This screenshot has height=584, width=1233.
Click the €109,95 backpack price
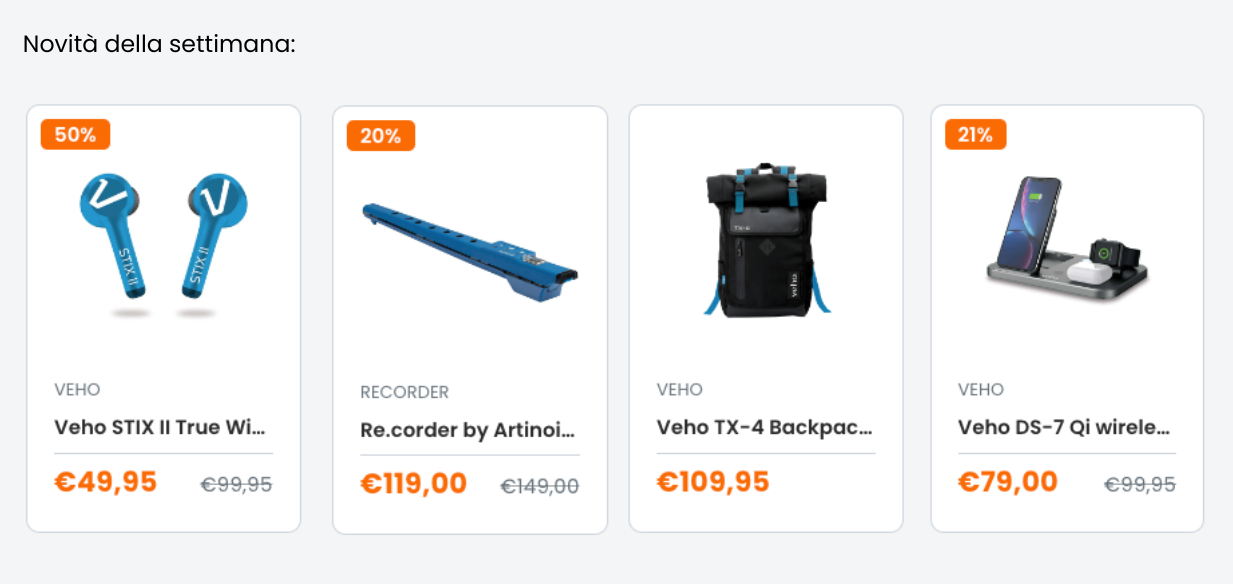(x=713, y=482)
